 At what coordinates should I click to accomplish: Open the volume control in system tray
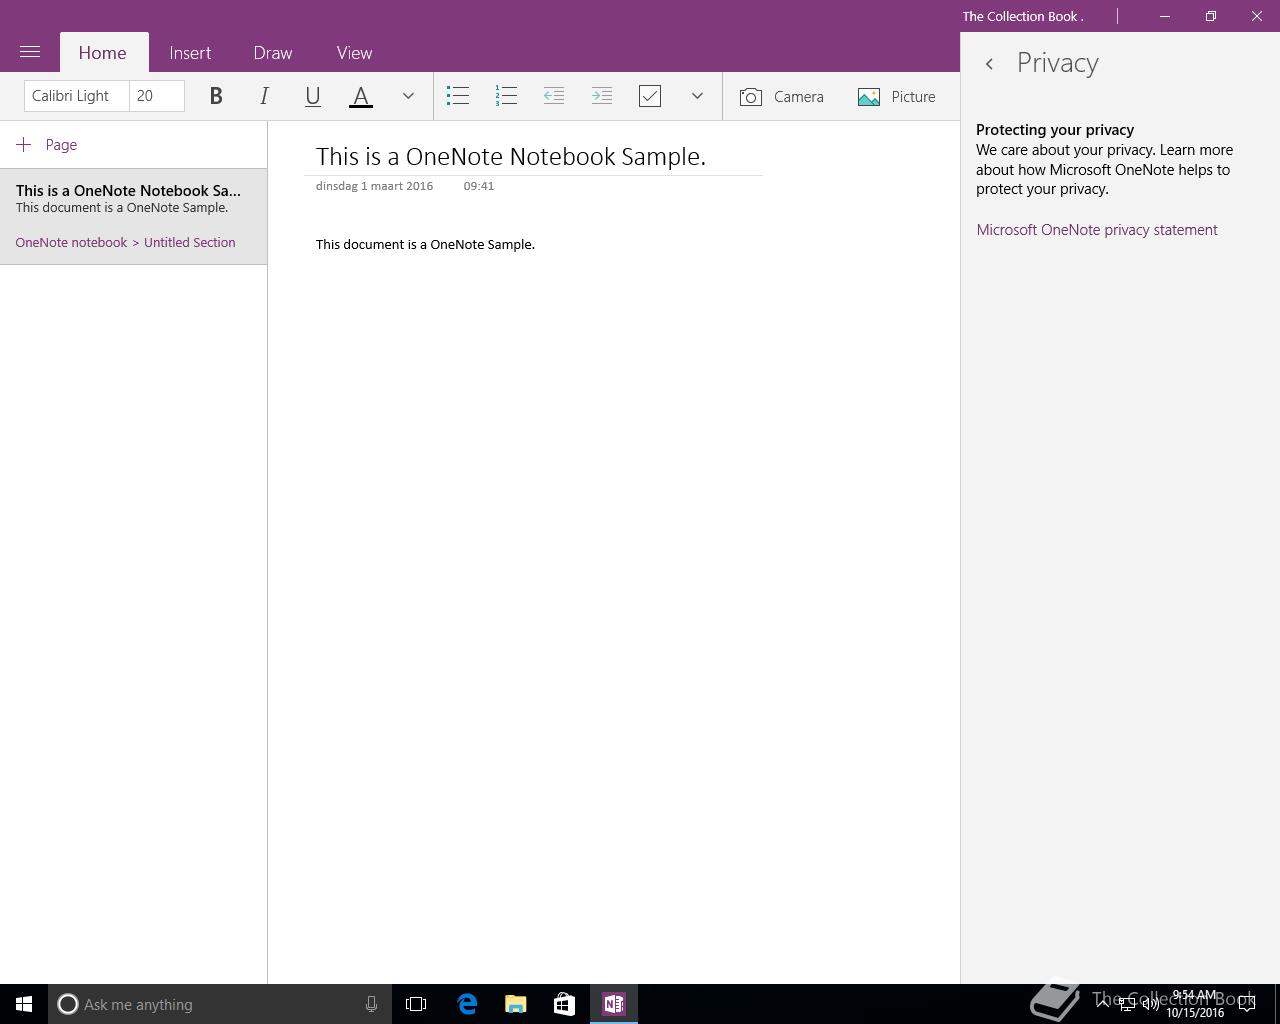click(1151, 1004)
